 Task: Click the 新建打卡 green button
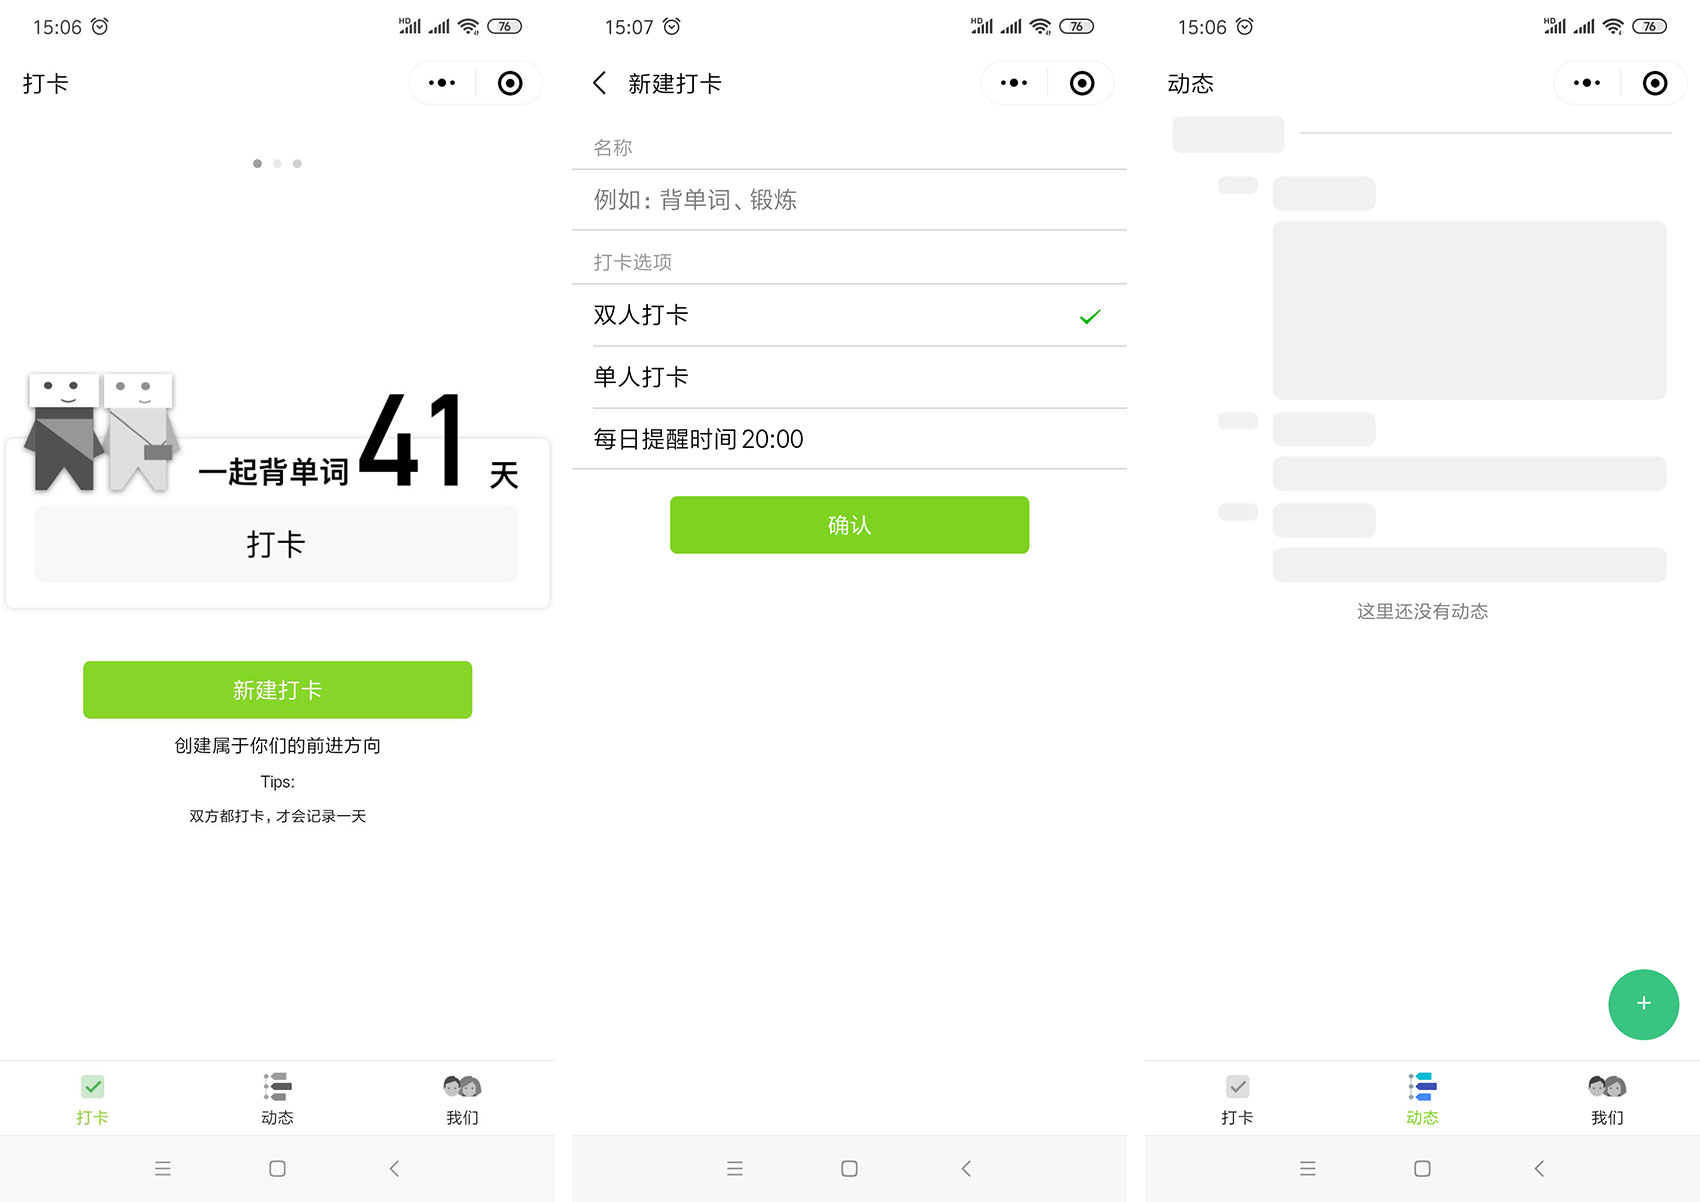(277, 689)
